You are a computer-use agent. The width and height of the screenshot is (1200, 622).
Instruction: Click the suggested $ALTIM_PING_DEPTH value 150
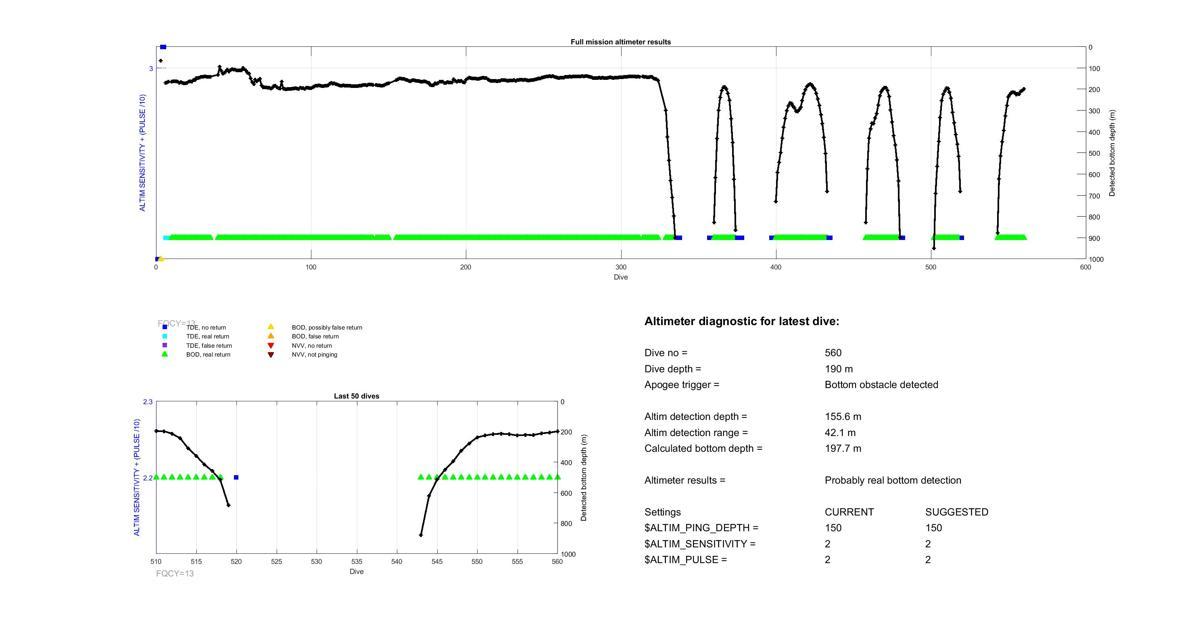click(x=933, y=528)
